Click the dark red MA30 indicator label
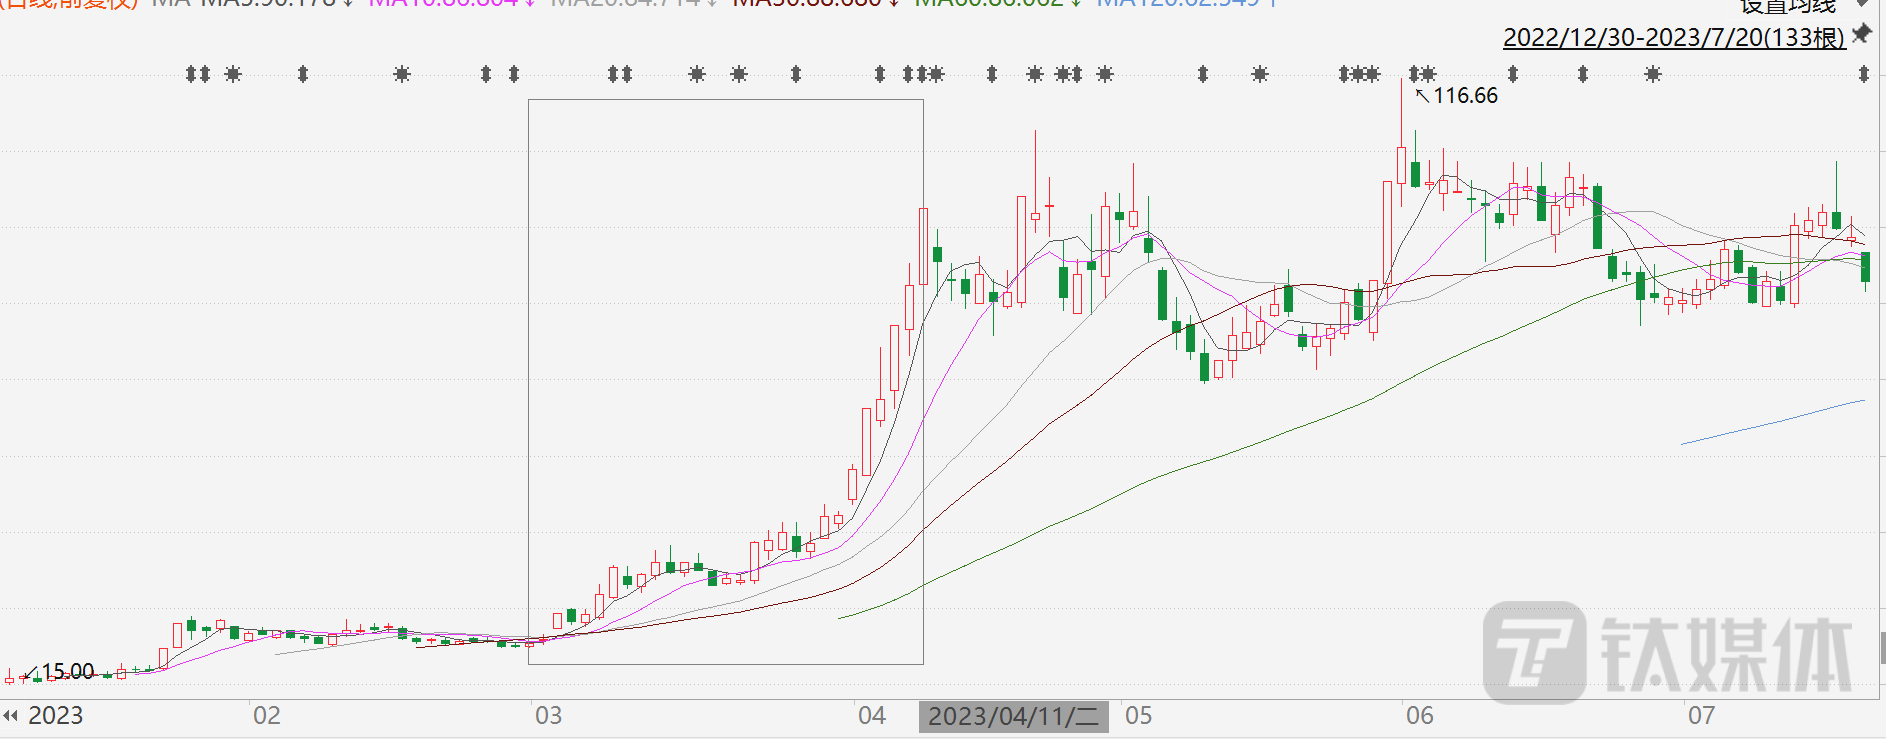The image size is (1886, 739). click(807, 3)
